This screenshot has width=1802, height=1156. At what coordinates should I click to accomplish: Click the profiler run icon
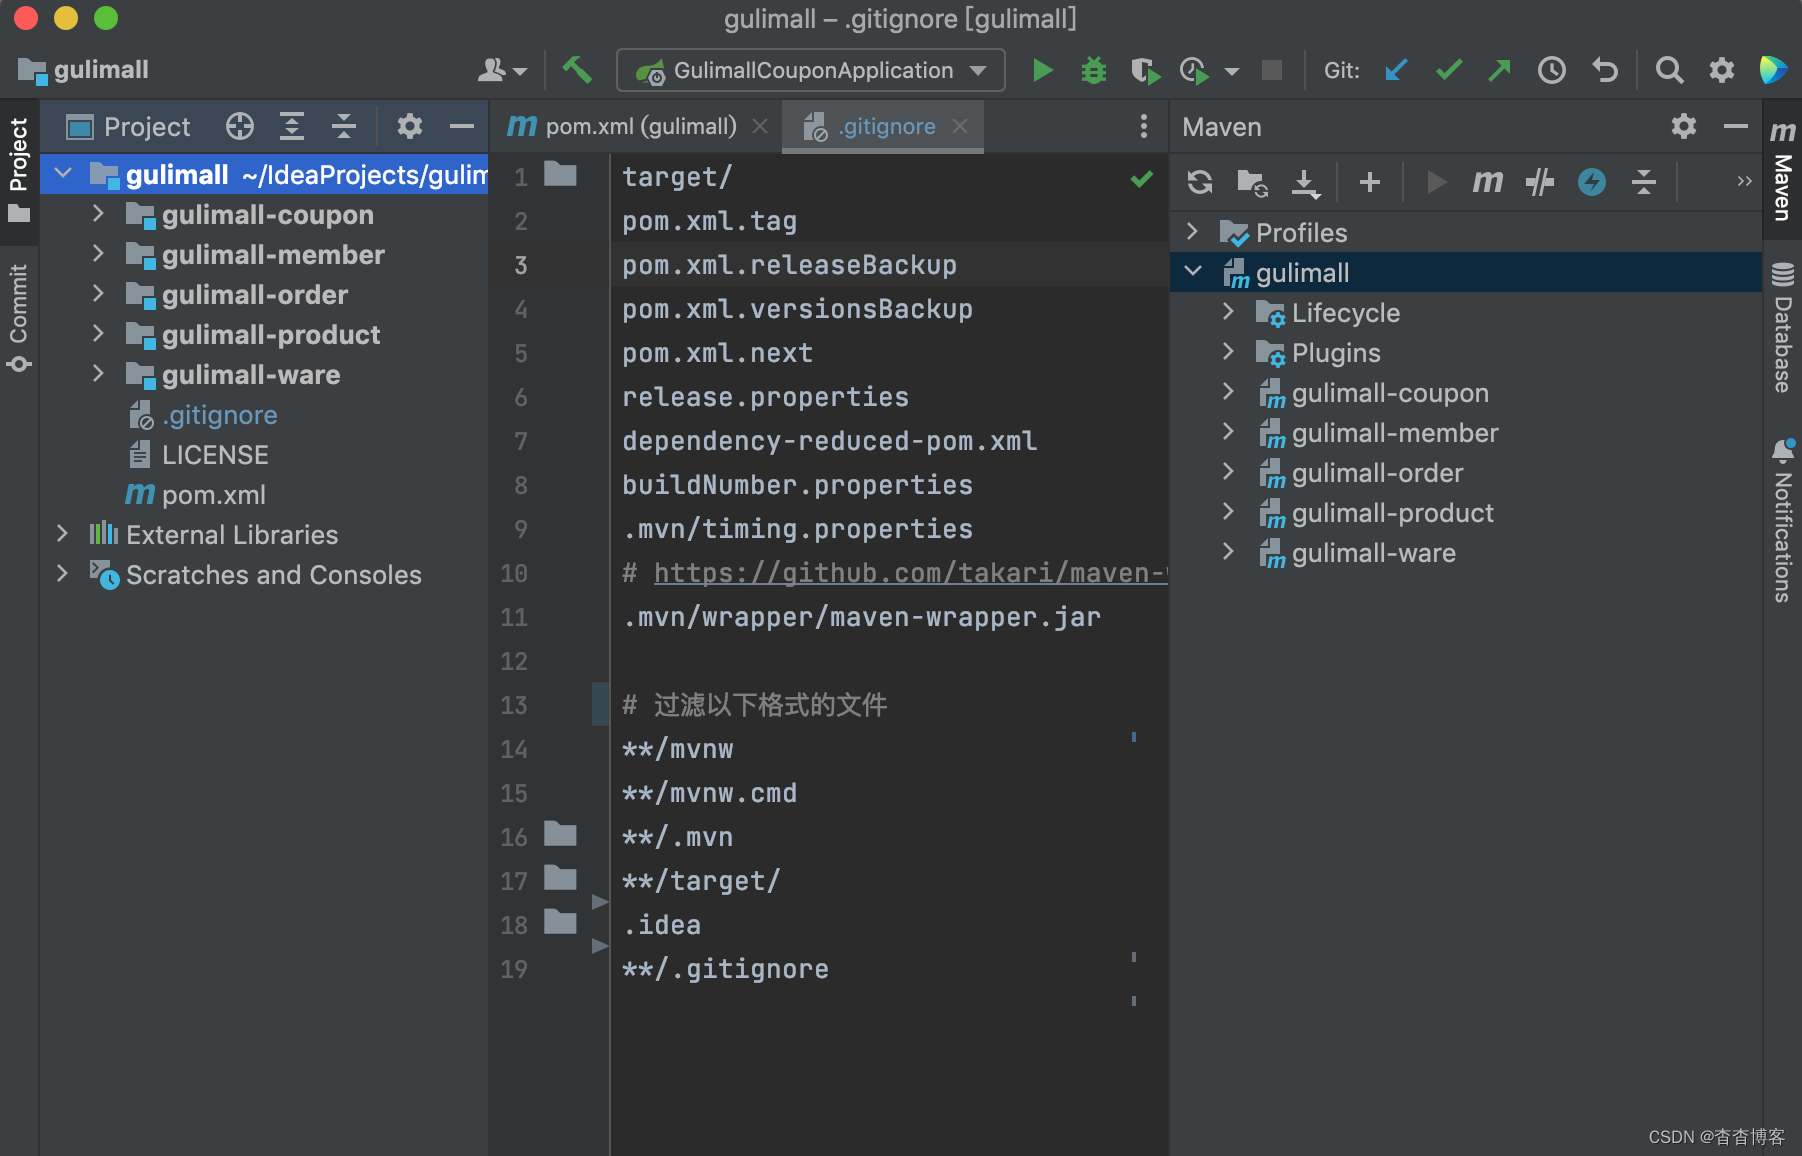coord(1194,70)
